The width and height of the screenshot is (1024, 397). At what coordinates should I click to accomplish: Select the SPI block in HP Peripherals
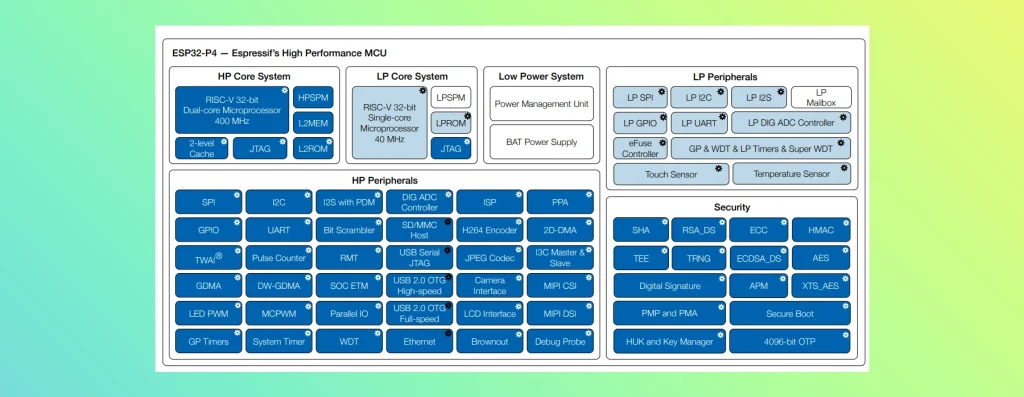[x=208, y=202]
